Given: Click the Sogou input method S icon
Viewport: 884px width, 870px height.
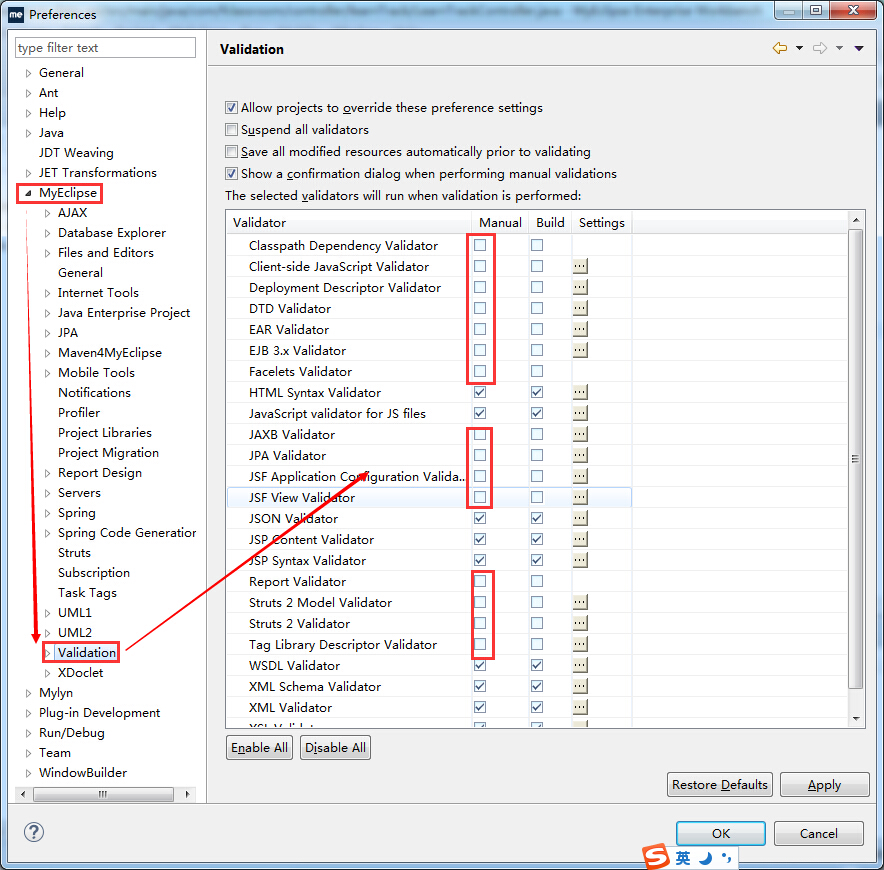Looking at the screenshot, I should [656, 857].
